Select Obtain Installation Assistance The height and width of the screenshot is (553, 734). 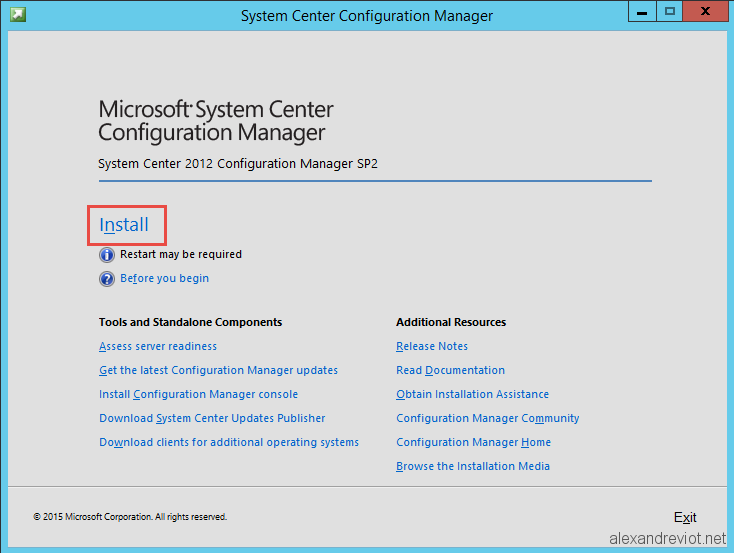(472, 394)
